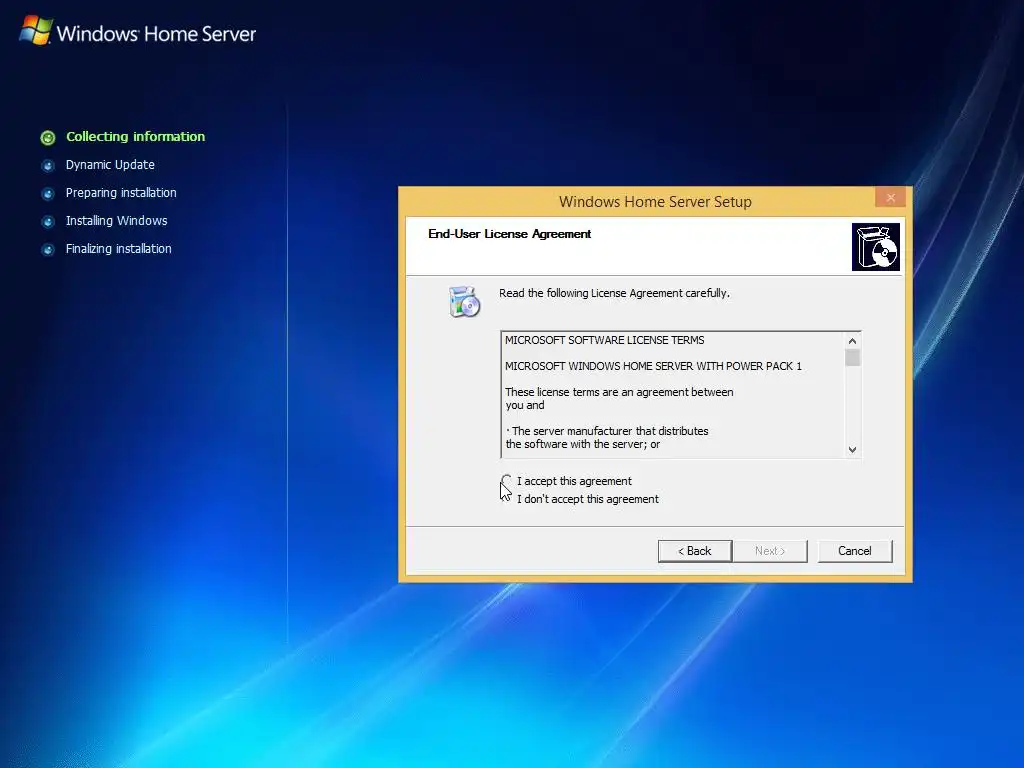
Task: Click the MICROSOFT SOFTWARE LICENSE TERMS line
Action: 605,340
